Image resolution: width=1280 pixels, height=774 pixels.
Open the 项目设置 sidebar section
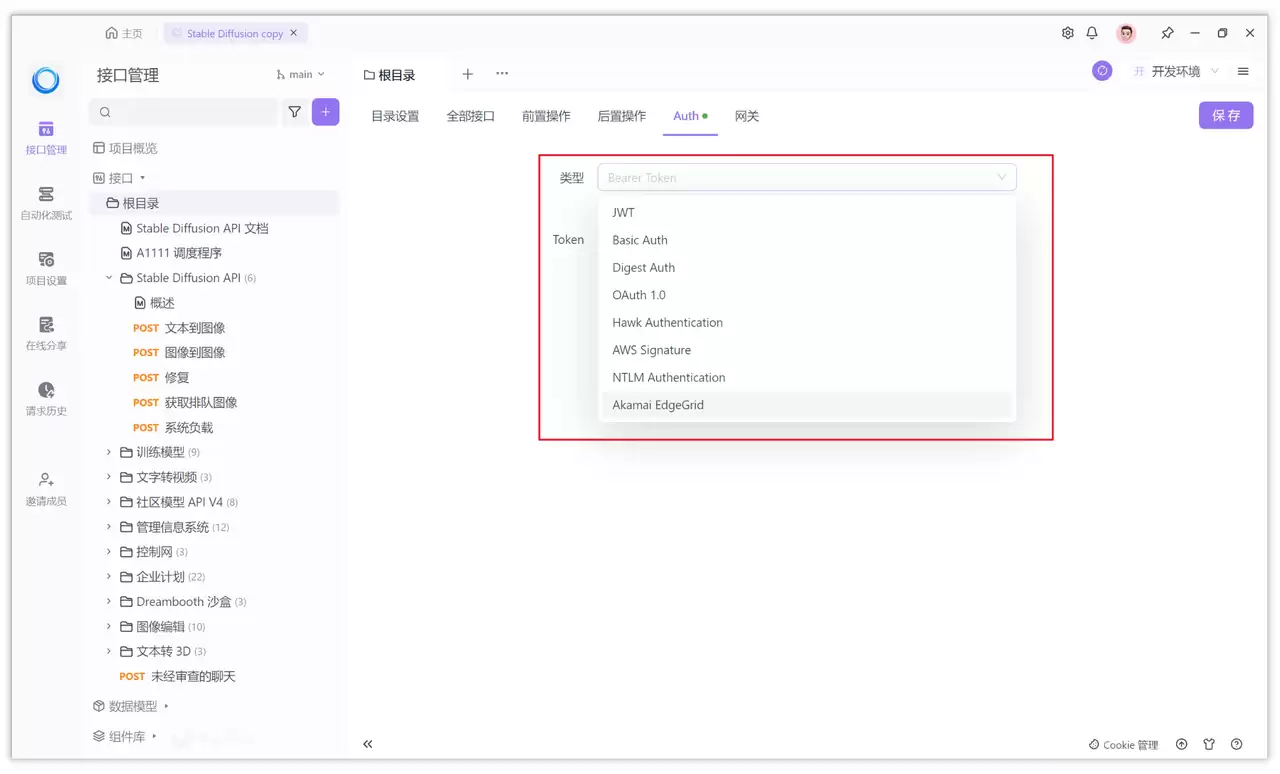click(46, 268)
